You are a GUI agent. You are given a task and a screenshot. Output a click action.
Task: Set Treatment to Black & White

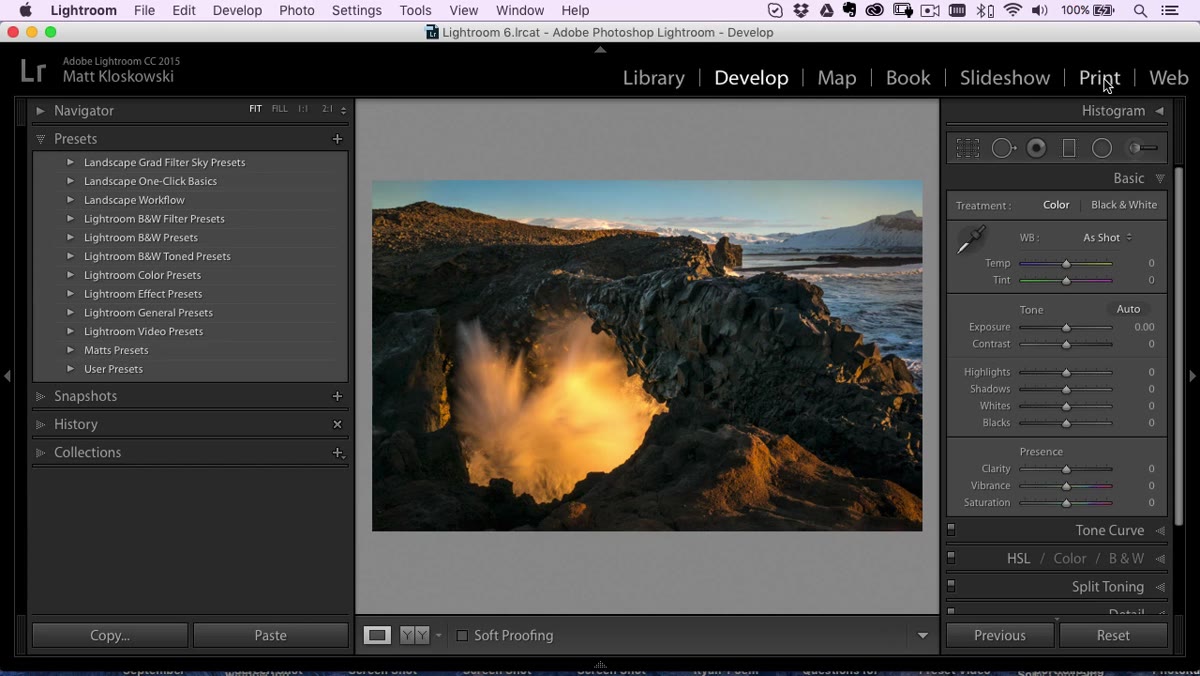pos(1124,205)
